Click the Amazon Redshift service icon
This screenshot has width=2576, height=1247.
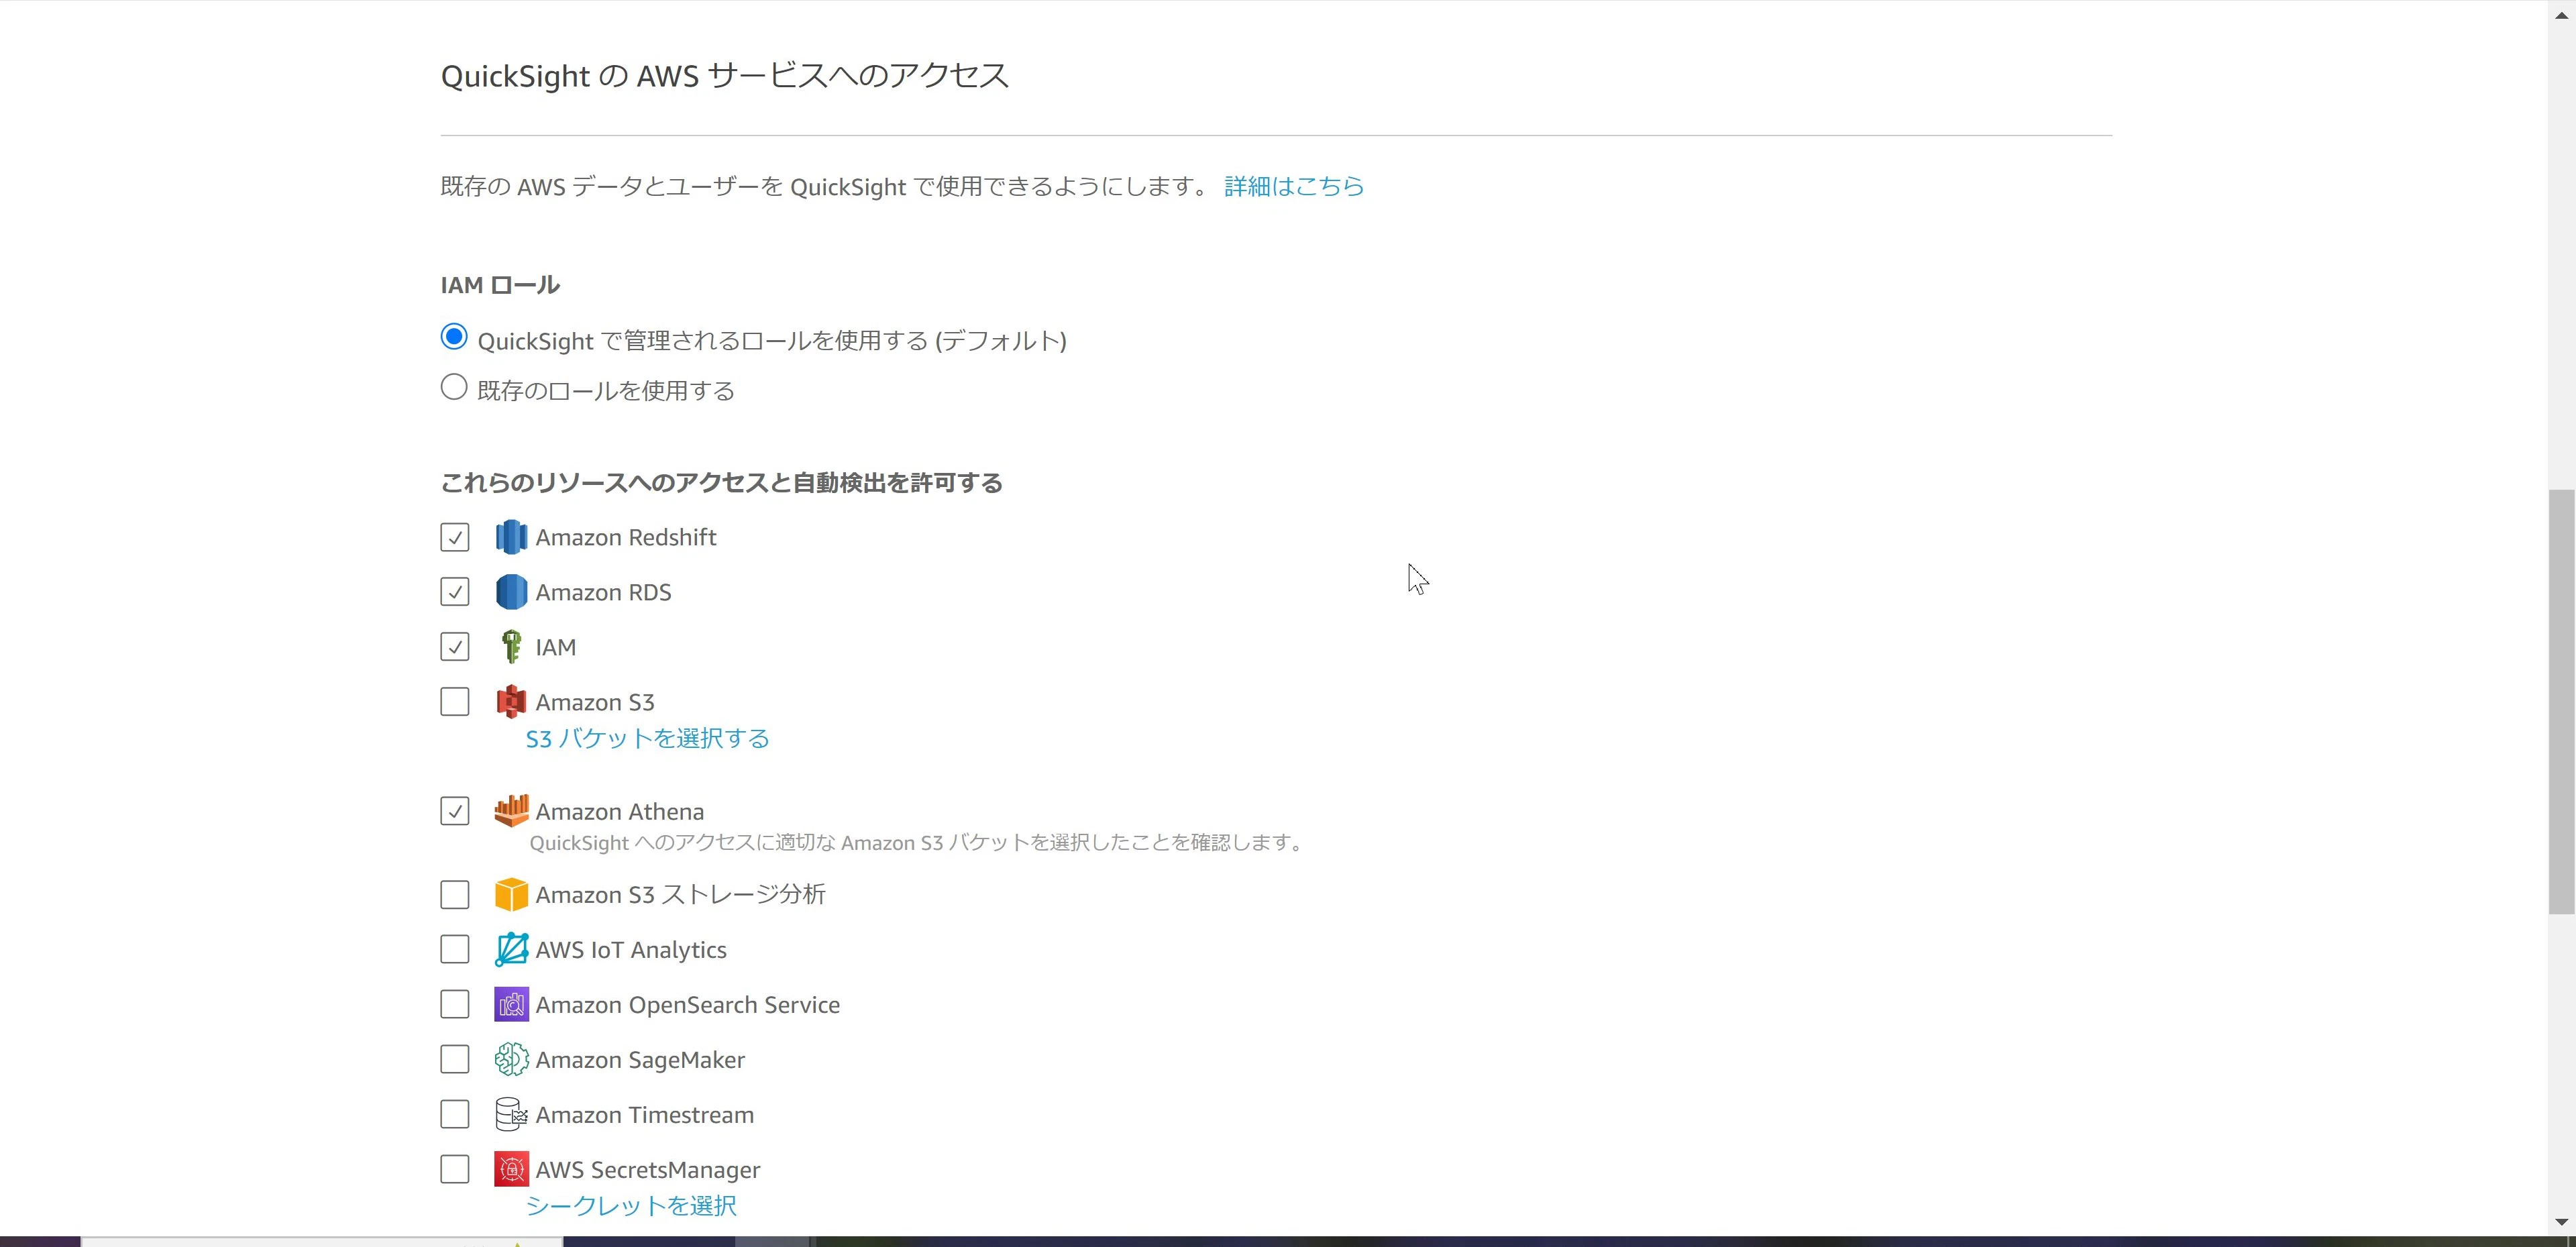pyautogui.click(x=511, y=537)
